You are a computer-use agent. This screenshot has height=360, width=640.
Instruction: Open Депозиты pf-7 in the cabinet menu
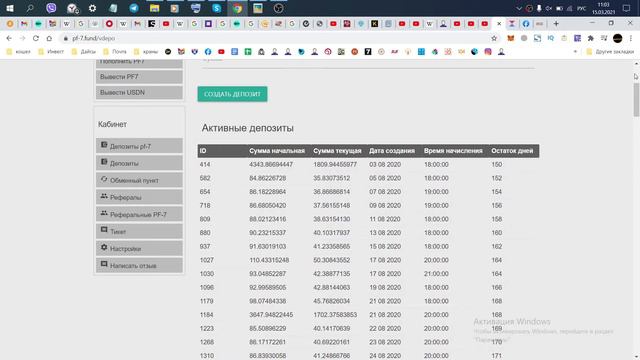139,146
